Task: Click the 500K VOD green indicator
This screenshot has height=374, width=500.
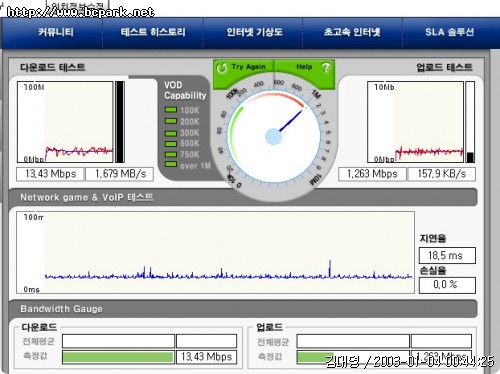Action: pyautogui.click(x=171, y=144)
